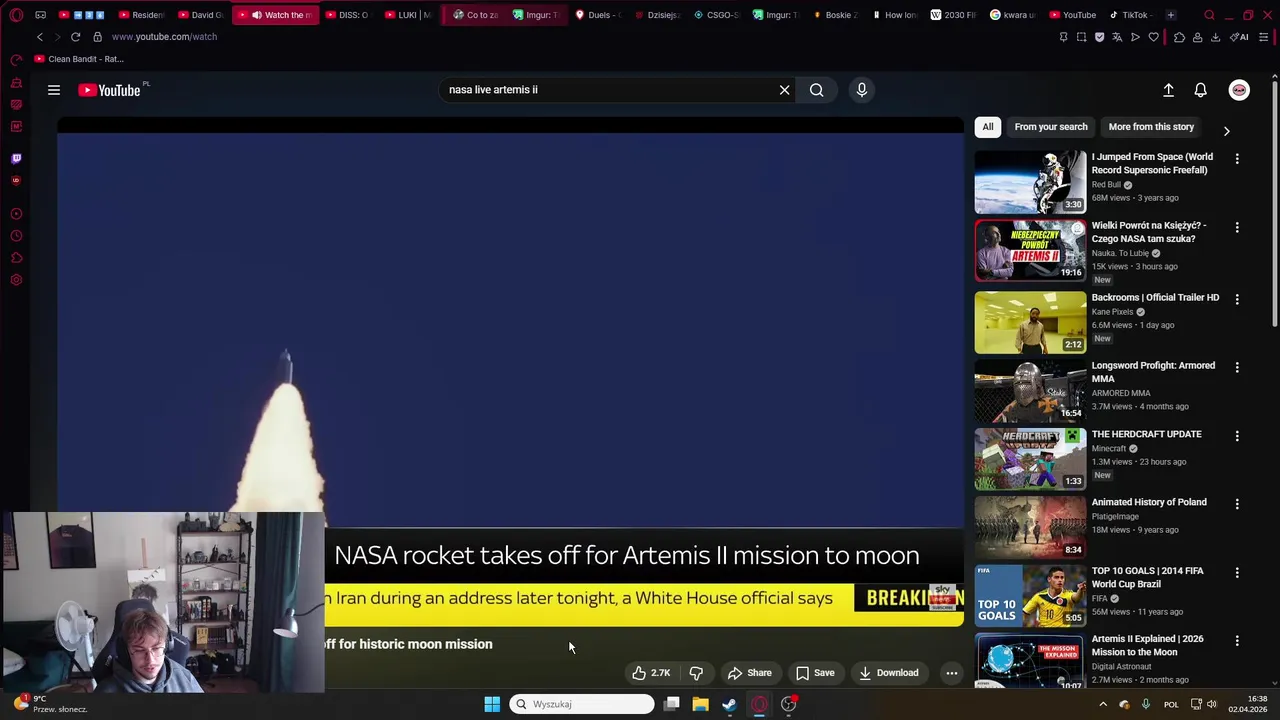Image resolution: width=1280 pixels, height=720 pixels.
Task: Open more actions below the video
Action: point(952,673)
